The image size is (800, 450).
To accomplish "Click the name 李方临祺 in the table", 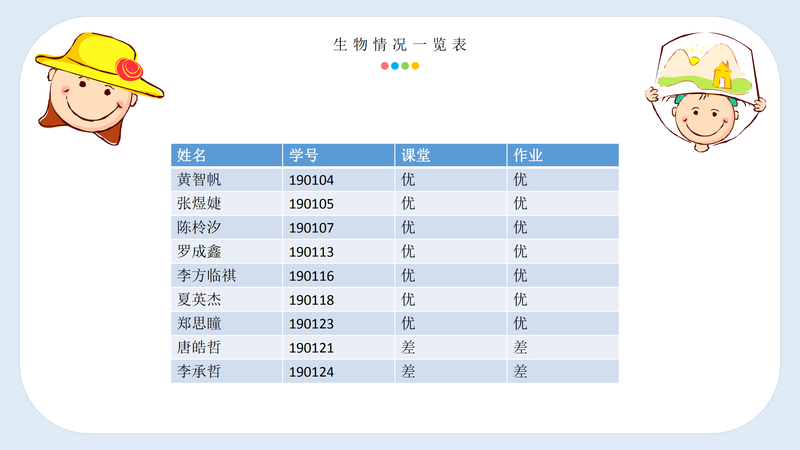I will tap(207, 276).
